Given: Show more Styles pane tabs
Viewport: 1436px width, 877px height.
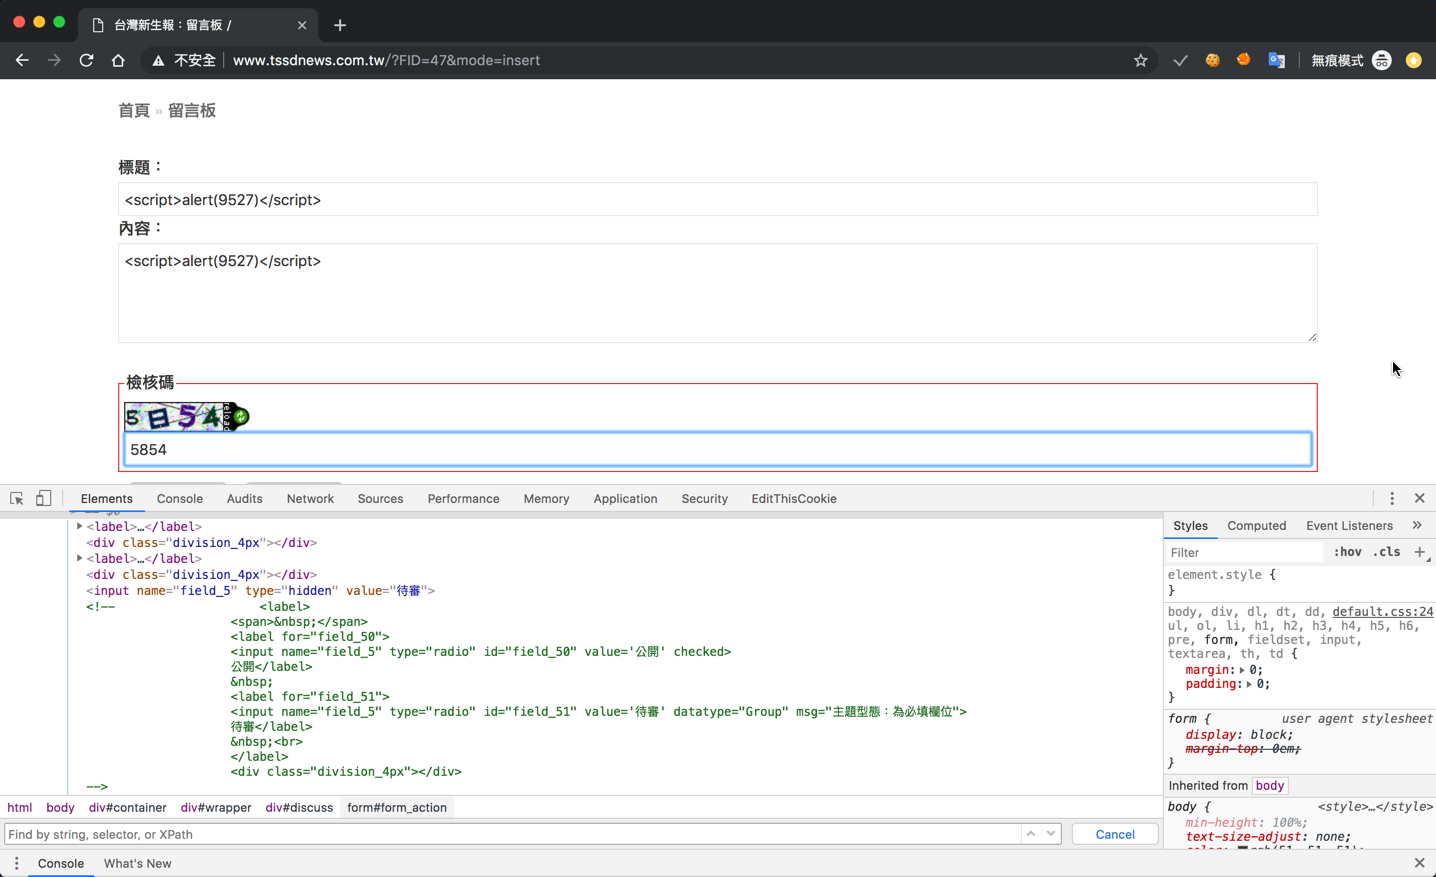Looking at the screenshot, I should (1417, 525).
